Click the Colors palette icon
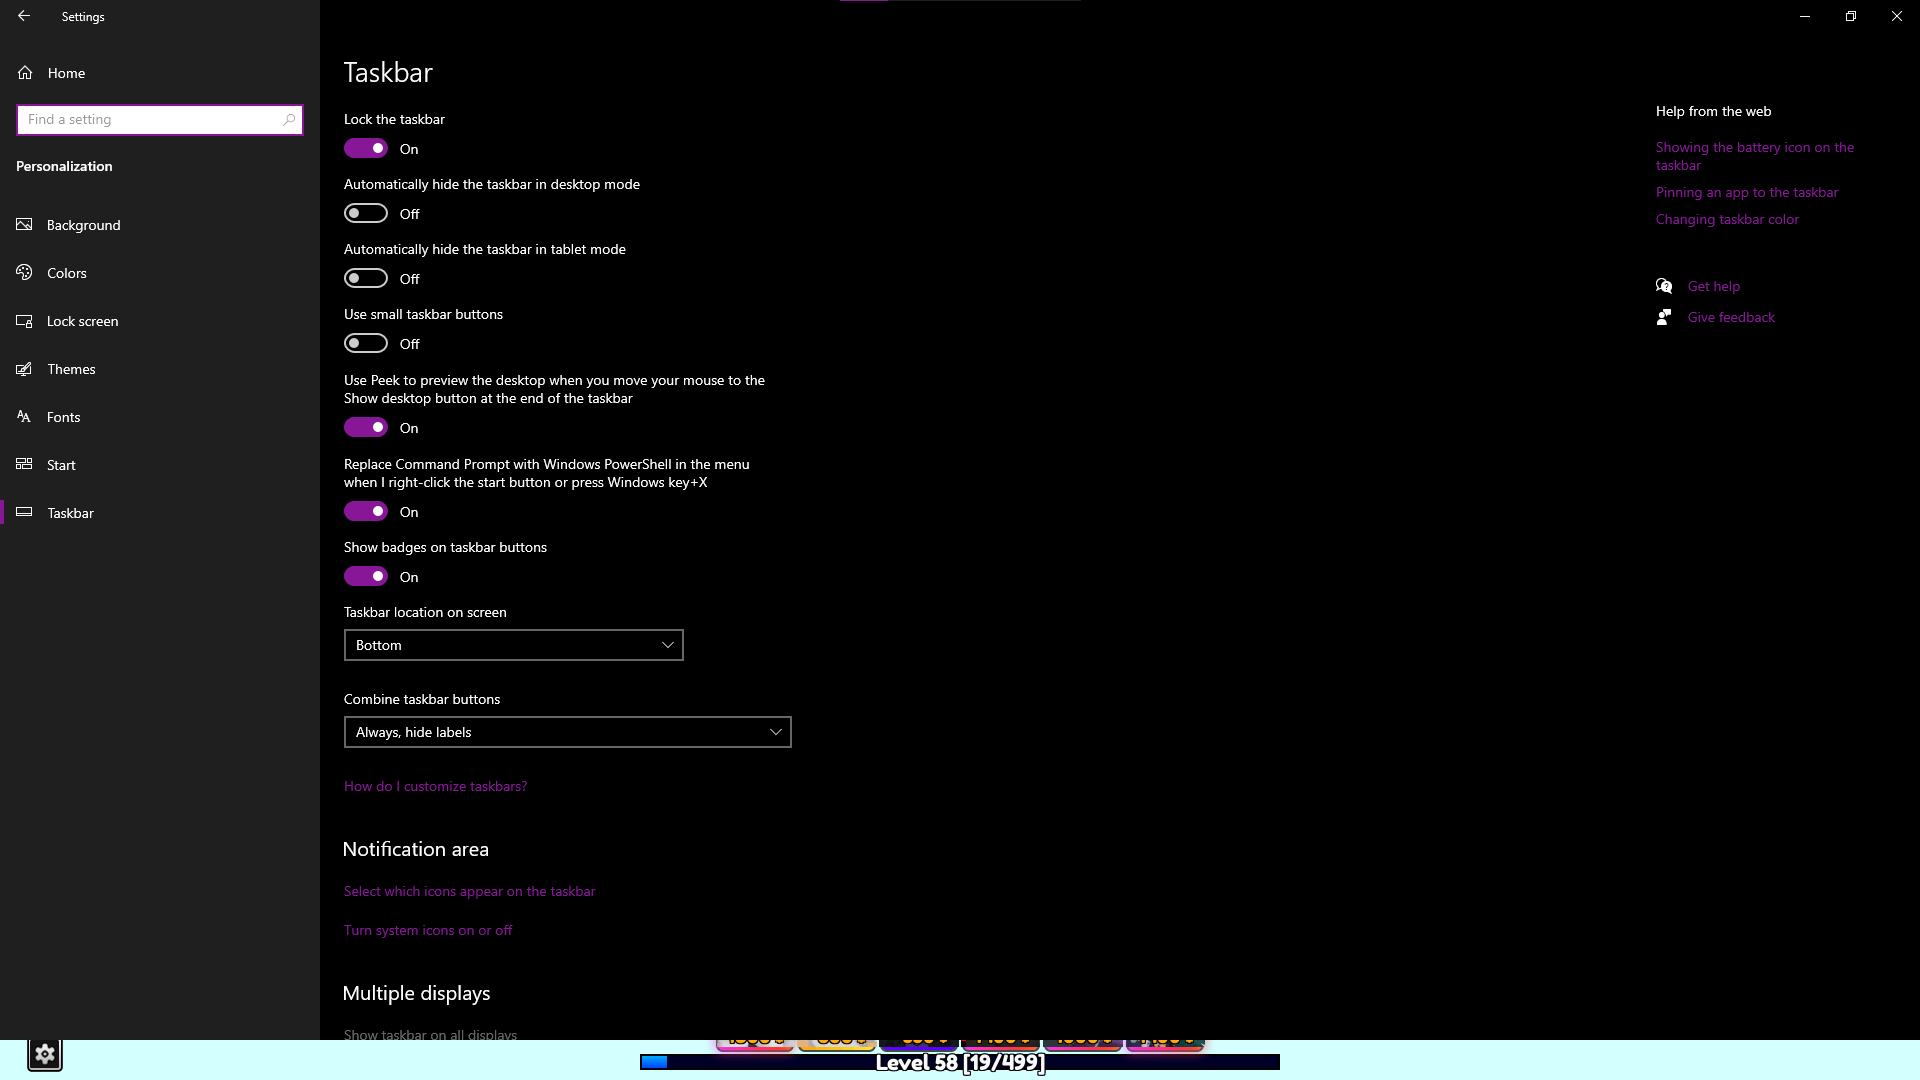 (25, 272)
